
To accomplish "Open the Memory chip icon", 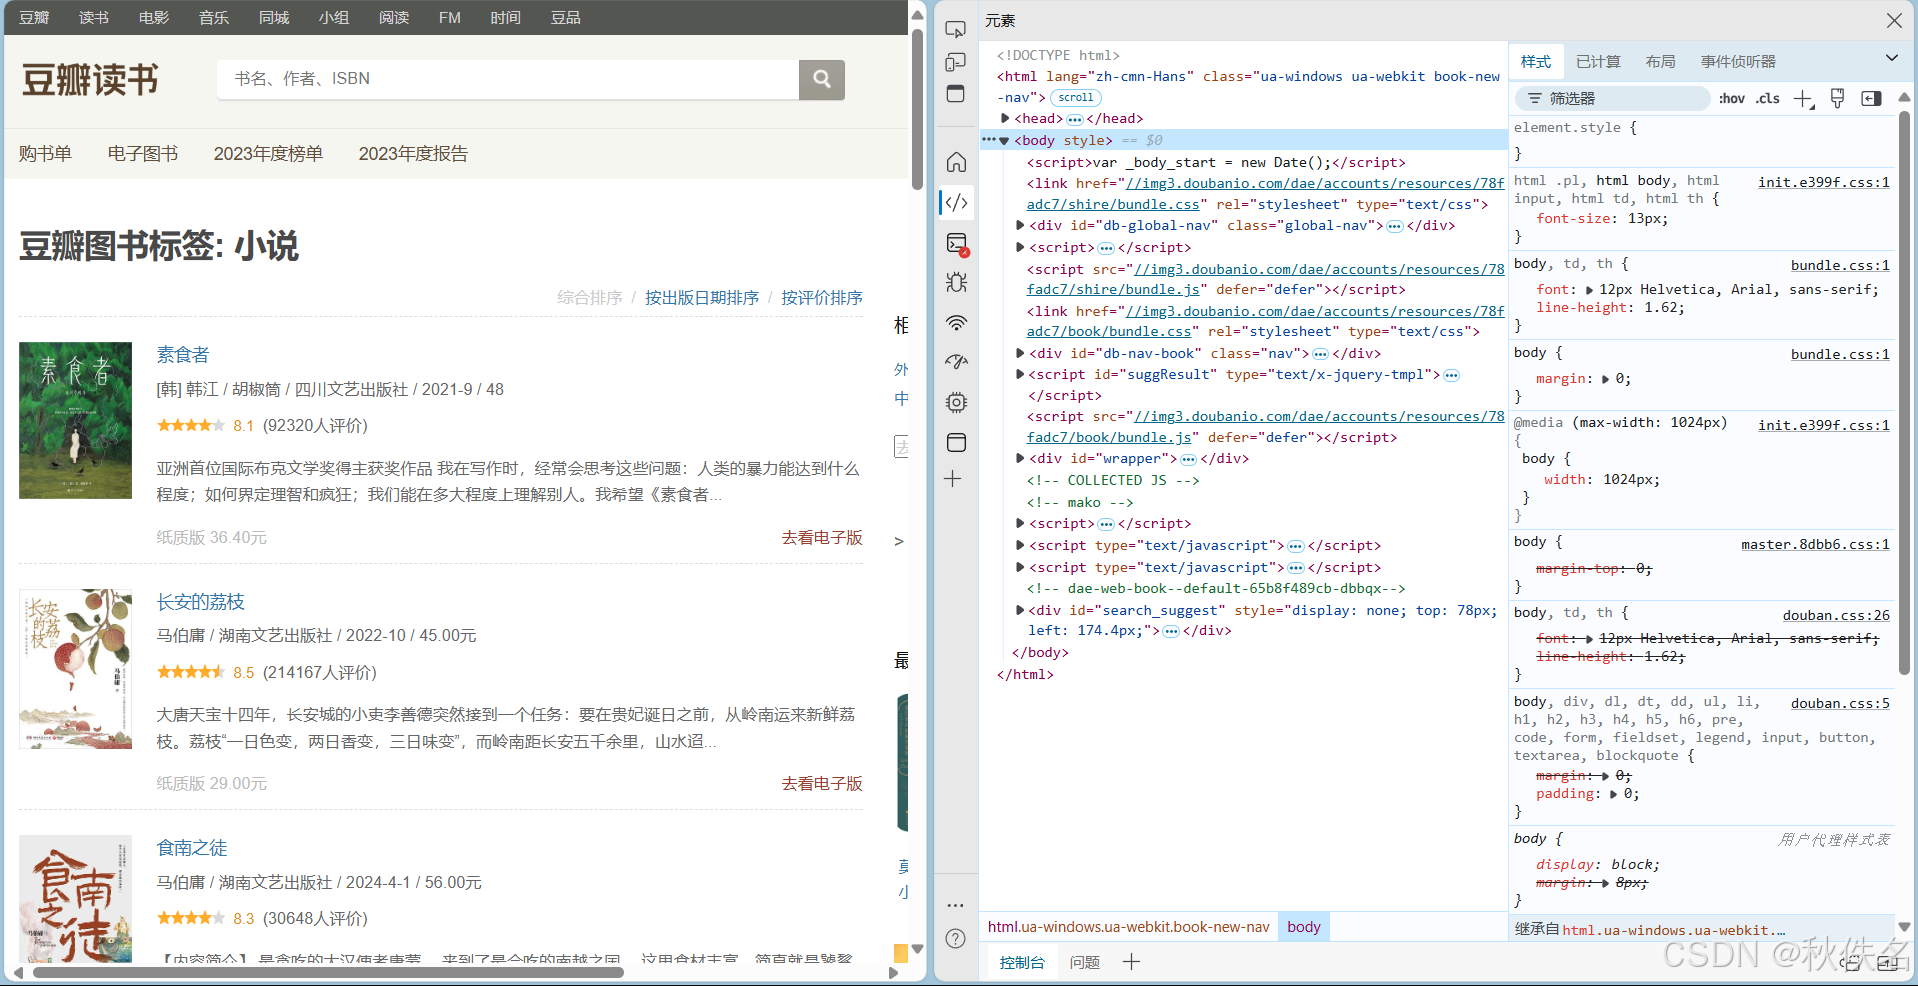I will [x=957, y=402].
